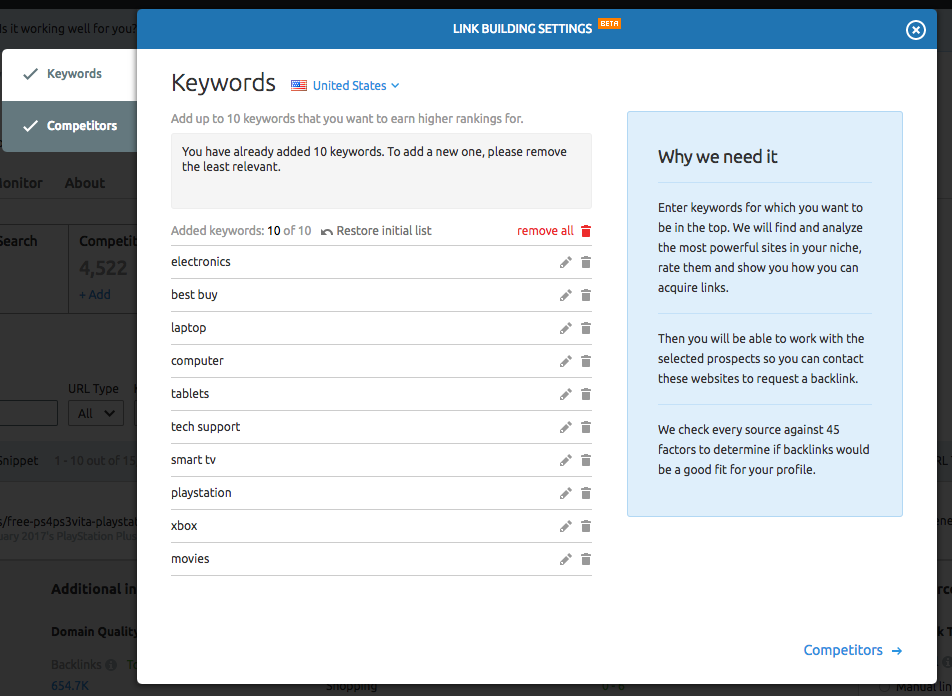Screen dimensions: 952x696
Task: Click the Backlinks info icon
Action: coord(110,665)
